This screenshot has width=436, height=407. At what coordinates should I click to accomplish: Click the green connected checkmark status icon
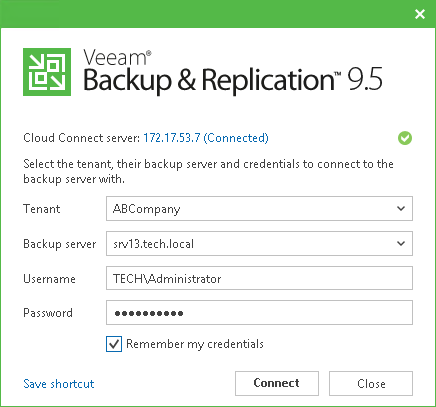pyautogui.click(x=405, y=138)
